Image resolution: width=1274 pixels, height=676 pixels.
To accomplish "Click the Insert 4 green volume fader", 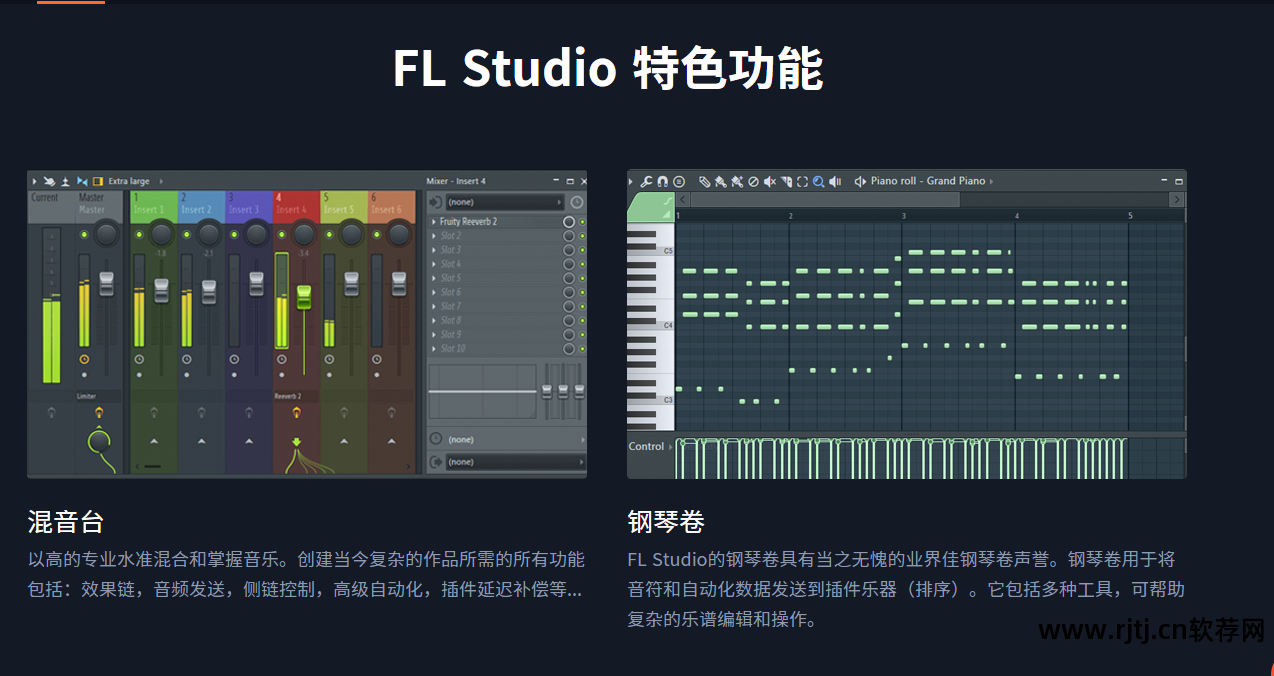I will point(304,297).
